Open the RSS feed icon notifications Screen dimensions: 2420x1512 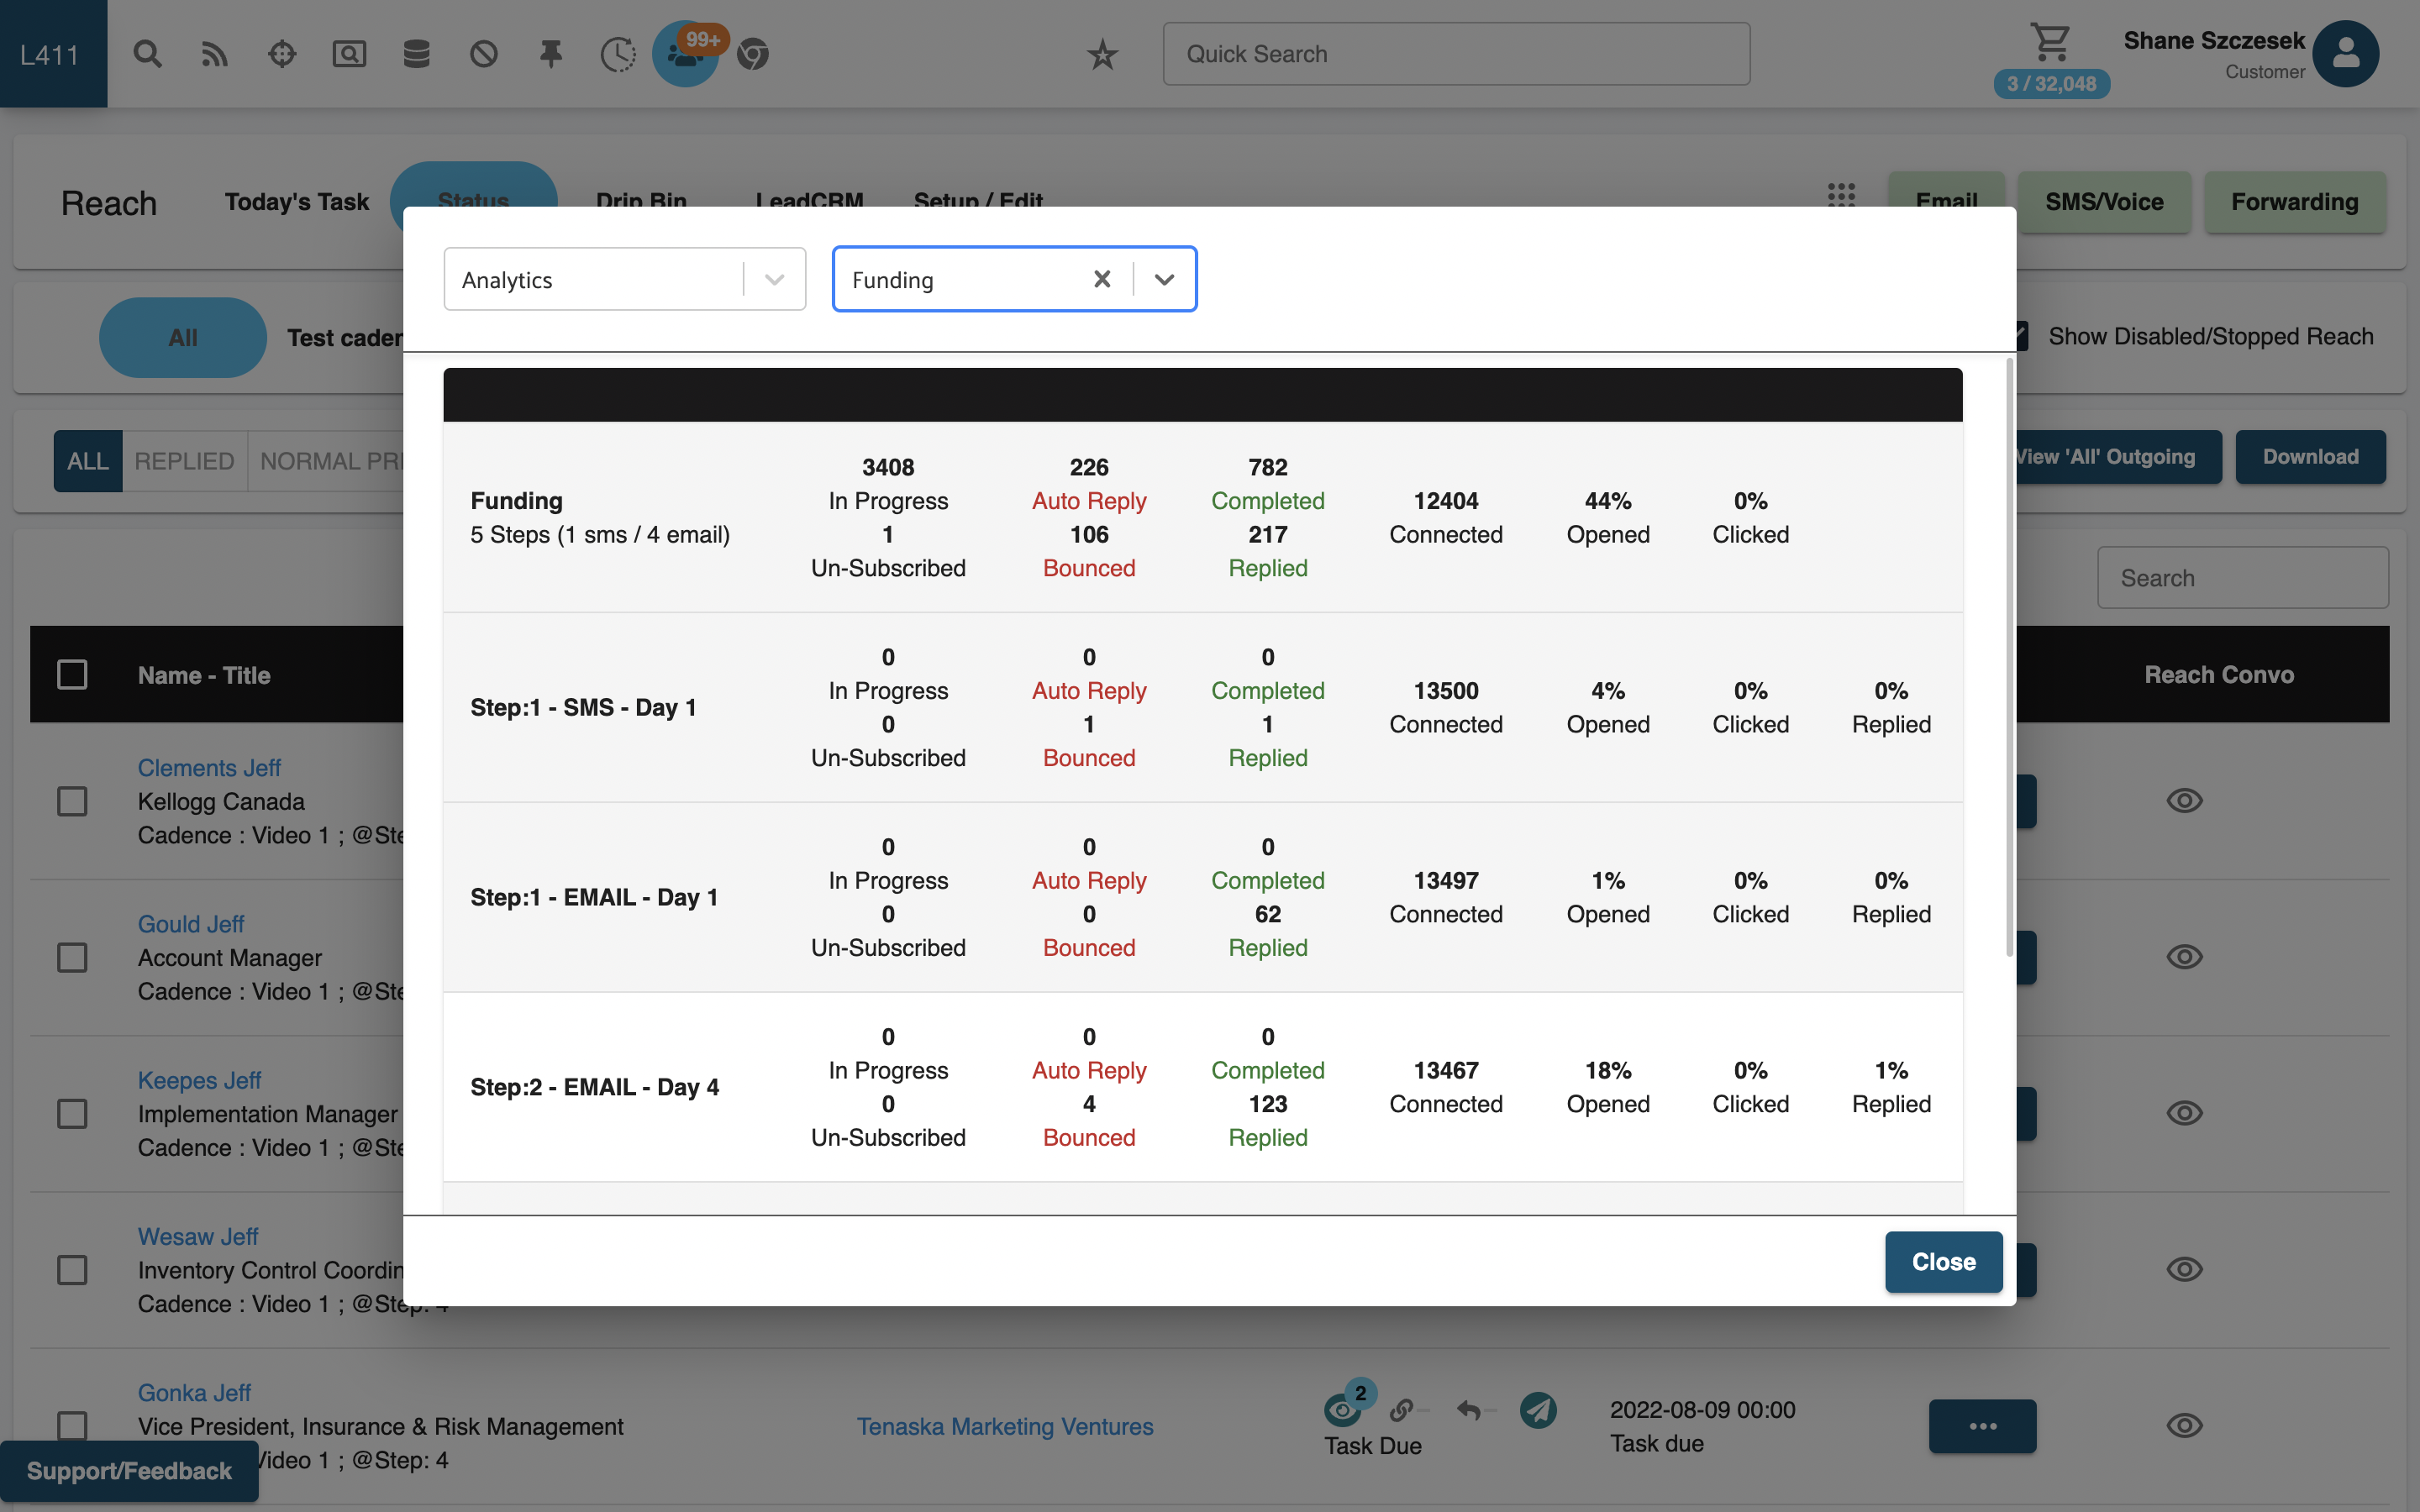pos(214,52)
